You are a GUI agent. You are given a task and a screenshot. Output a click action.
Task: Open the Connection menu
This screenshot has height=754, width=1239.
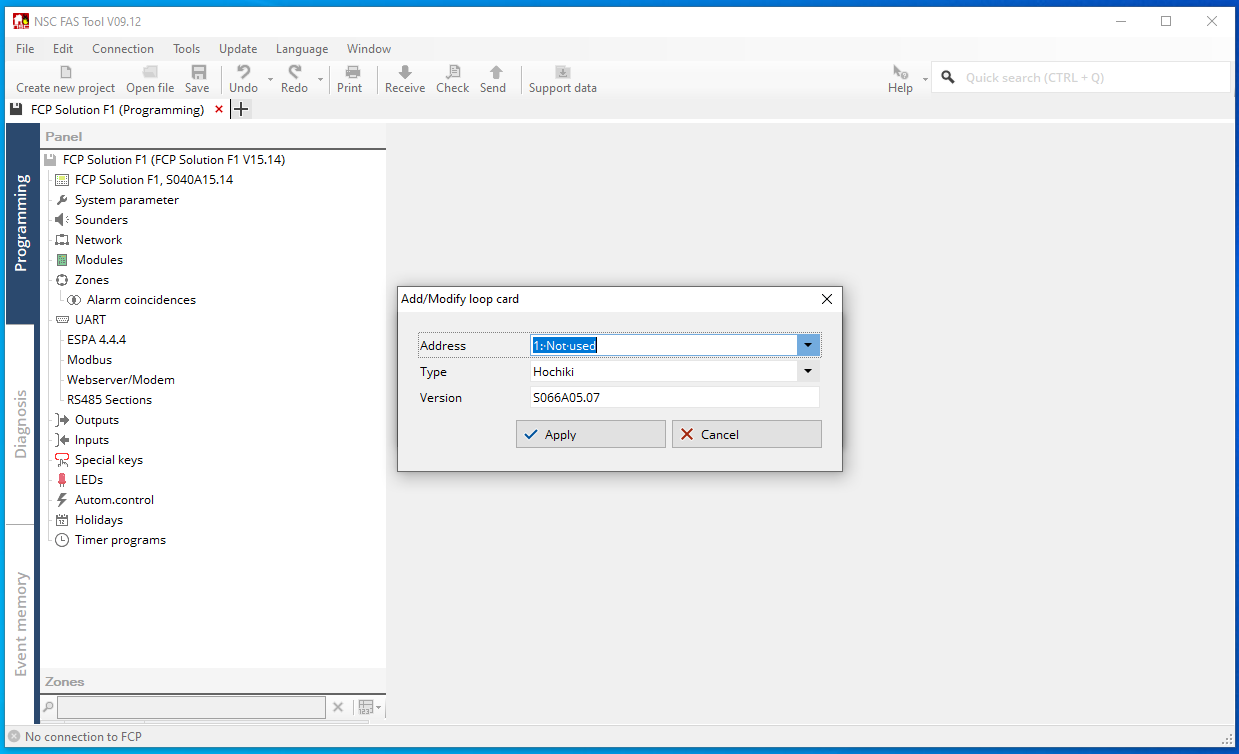pos(123,48)
